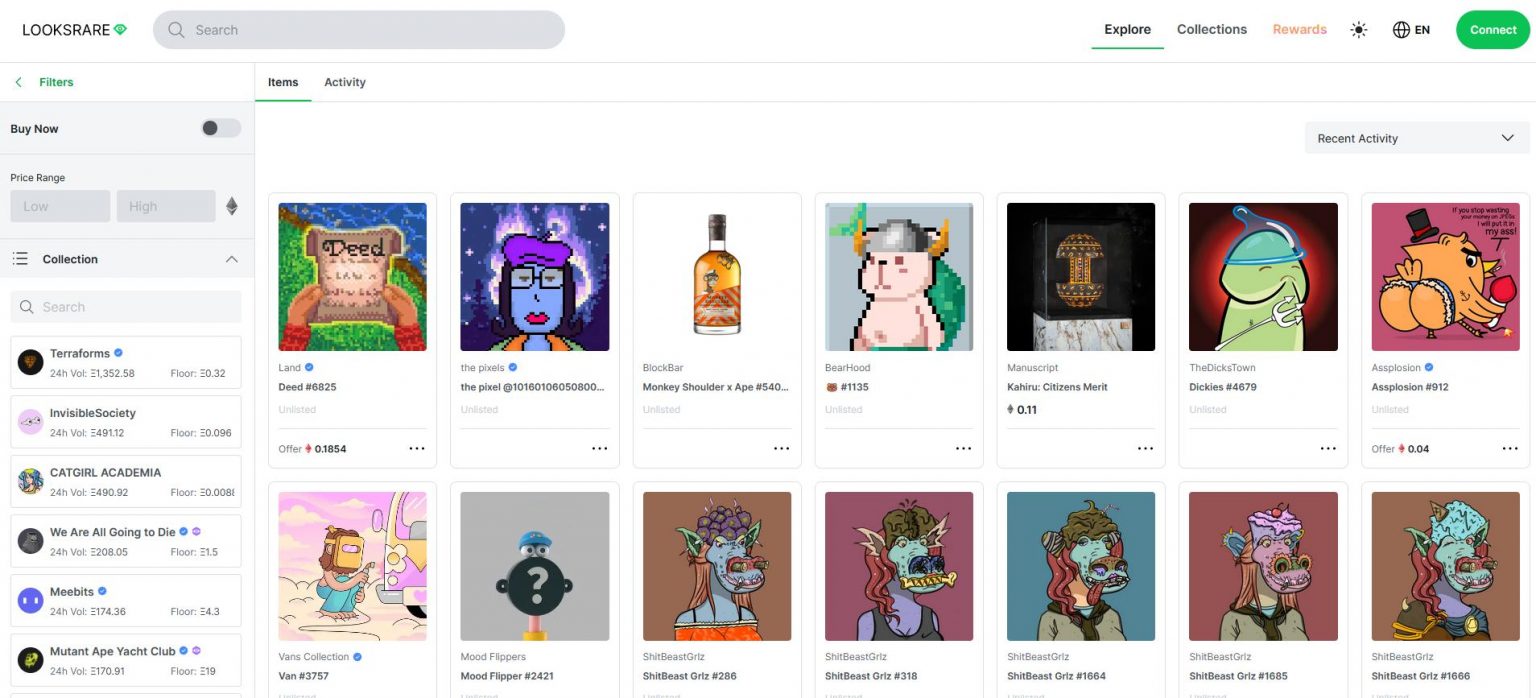Click the Ethereum currency icon beside Price Range
This screenshot has height=698, width=1536.
pyautogui.click(x=231, y=203)
